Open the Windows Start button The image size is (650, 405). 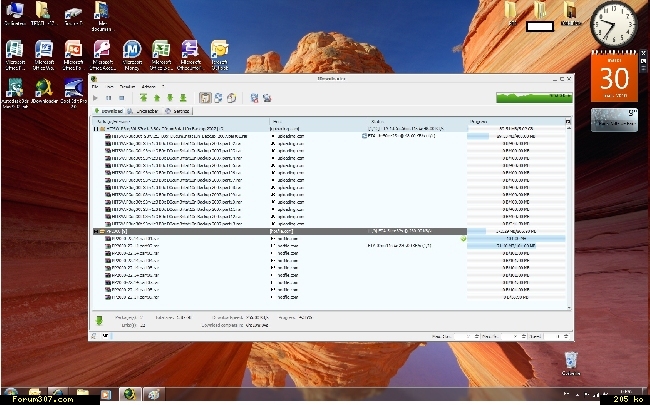[11, 393]
